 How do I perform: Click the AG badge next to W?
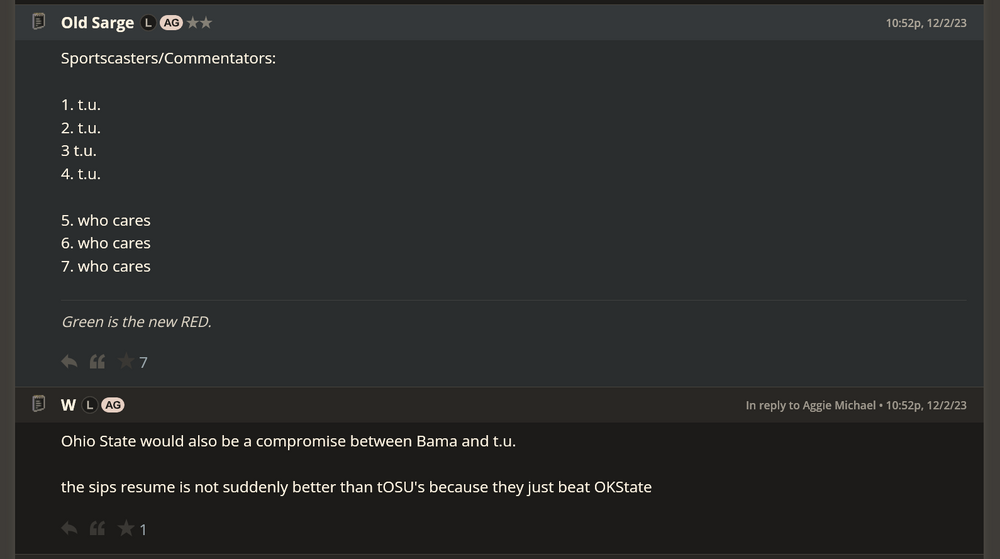(x=113, y=405)
